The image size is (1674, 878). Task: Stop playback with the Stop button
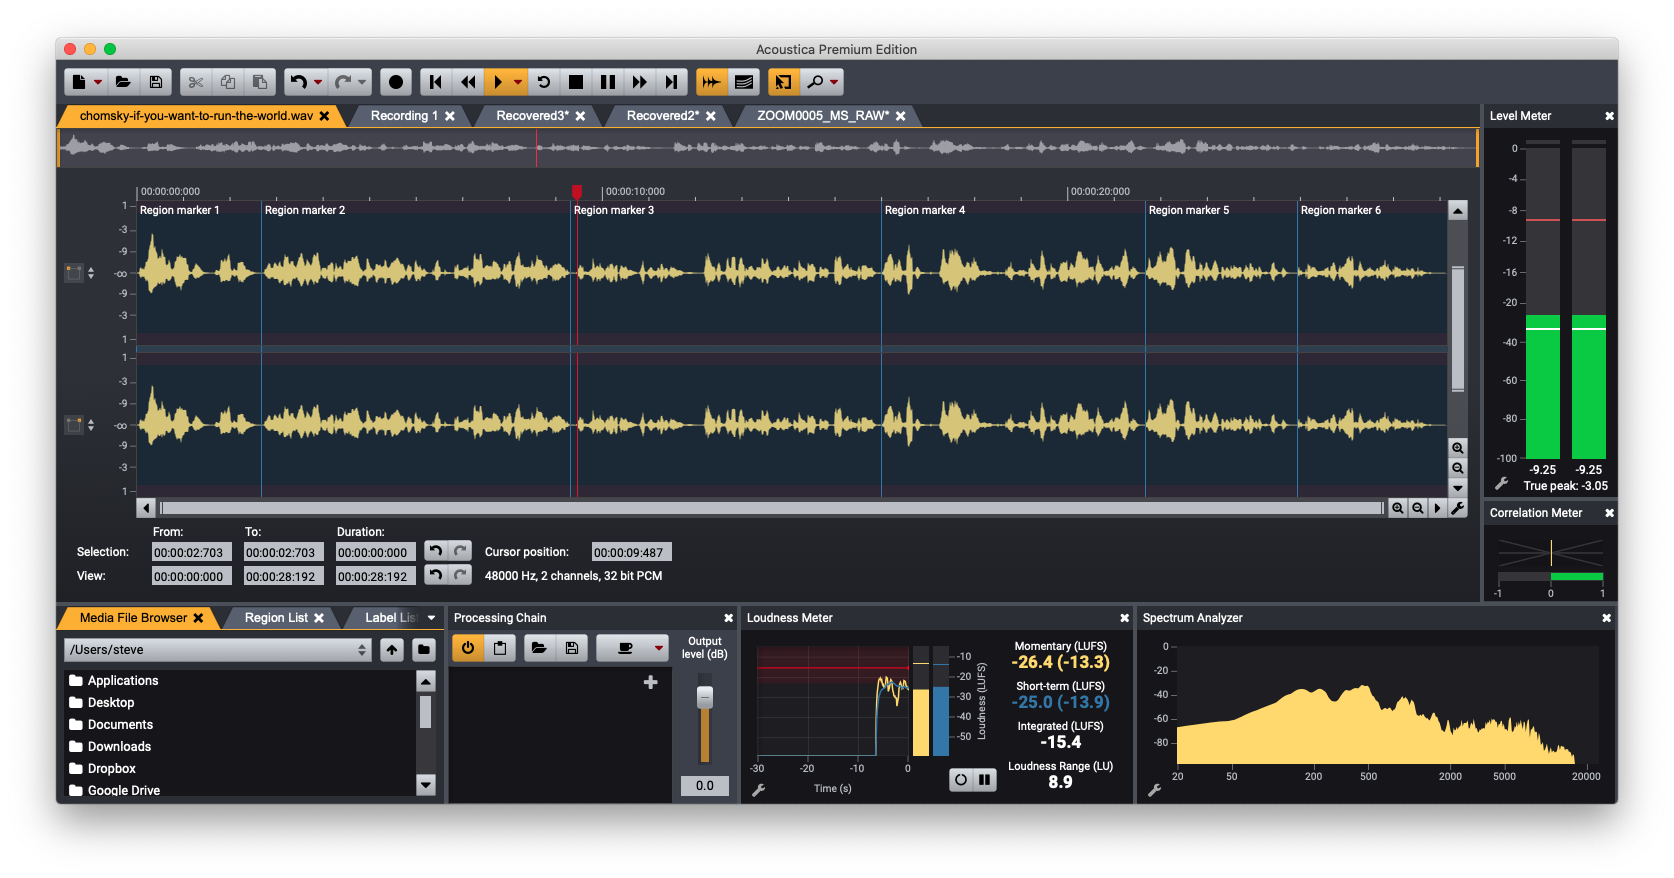(x=576, y=82)
